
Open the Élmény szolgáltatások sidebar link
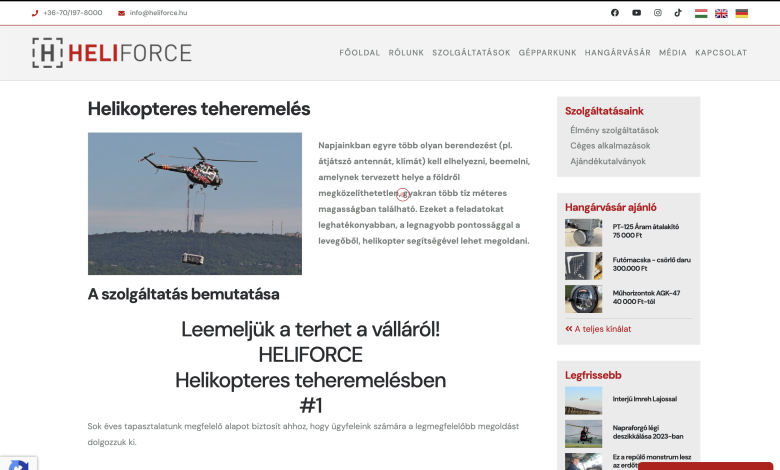click(614, 130)
